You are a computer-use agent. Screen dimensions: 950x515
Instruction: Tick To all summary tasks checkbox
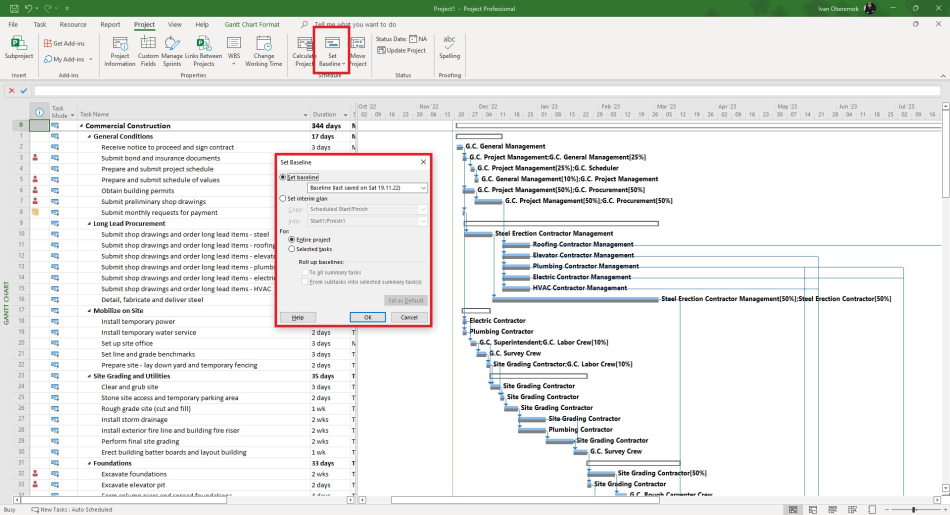click(x=305, y=273)
